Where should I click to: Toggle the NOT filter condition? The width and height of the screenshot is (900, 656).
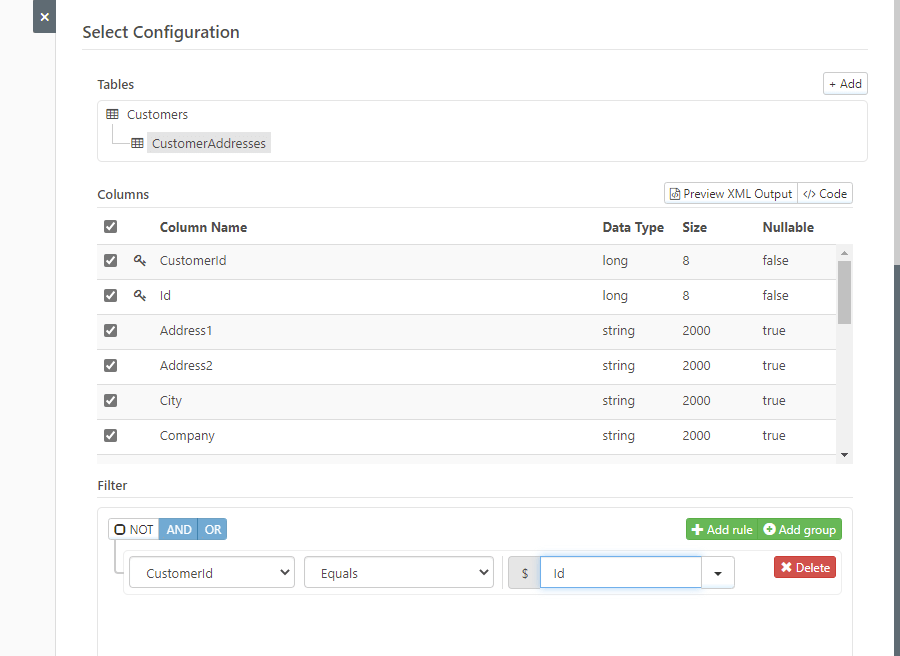tap(134, 529)
